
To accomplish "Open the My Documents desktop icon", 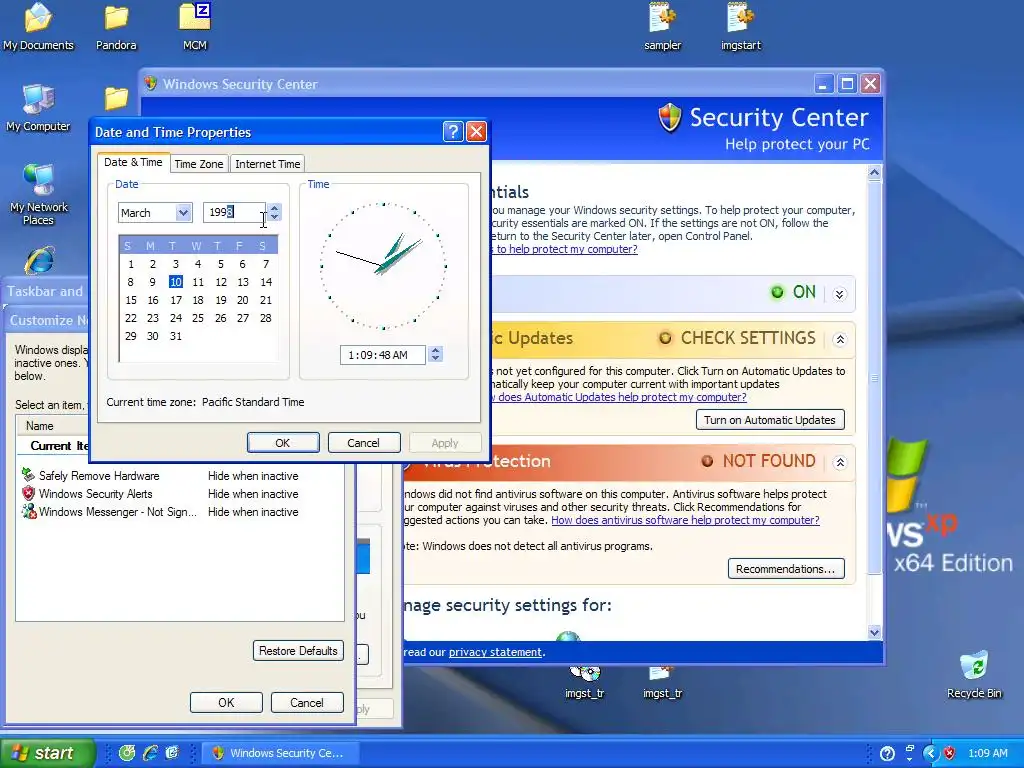I will (38, 26).
